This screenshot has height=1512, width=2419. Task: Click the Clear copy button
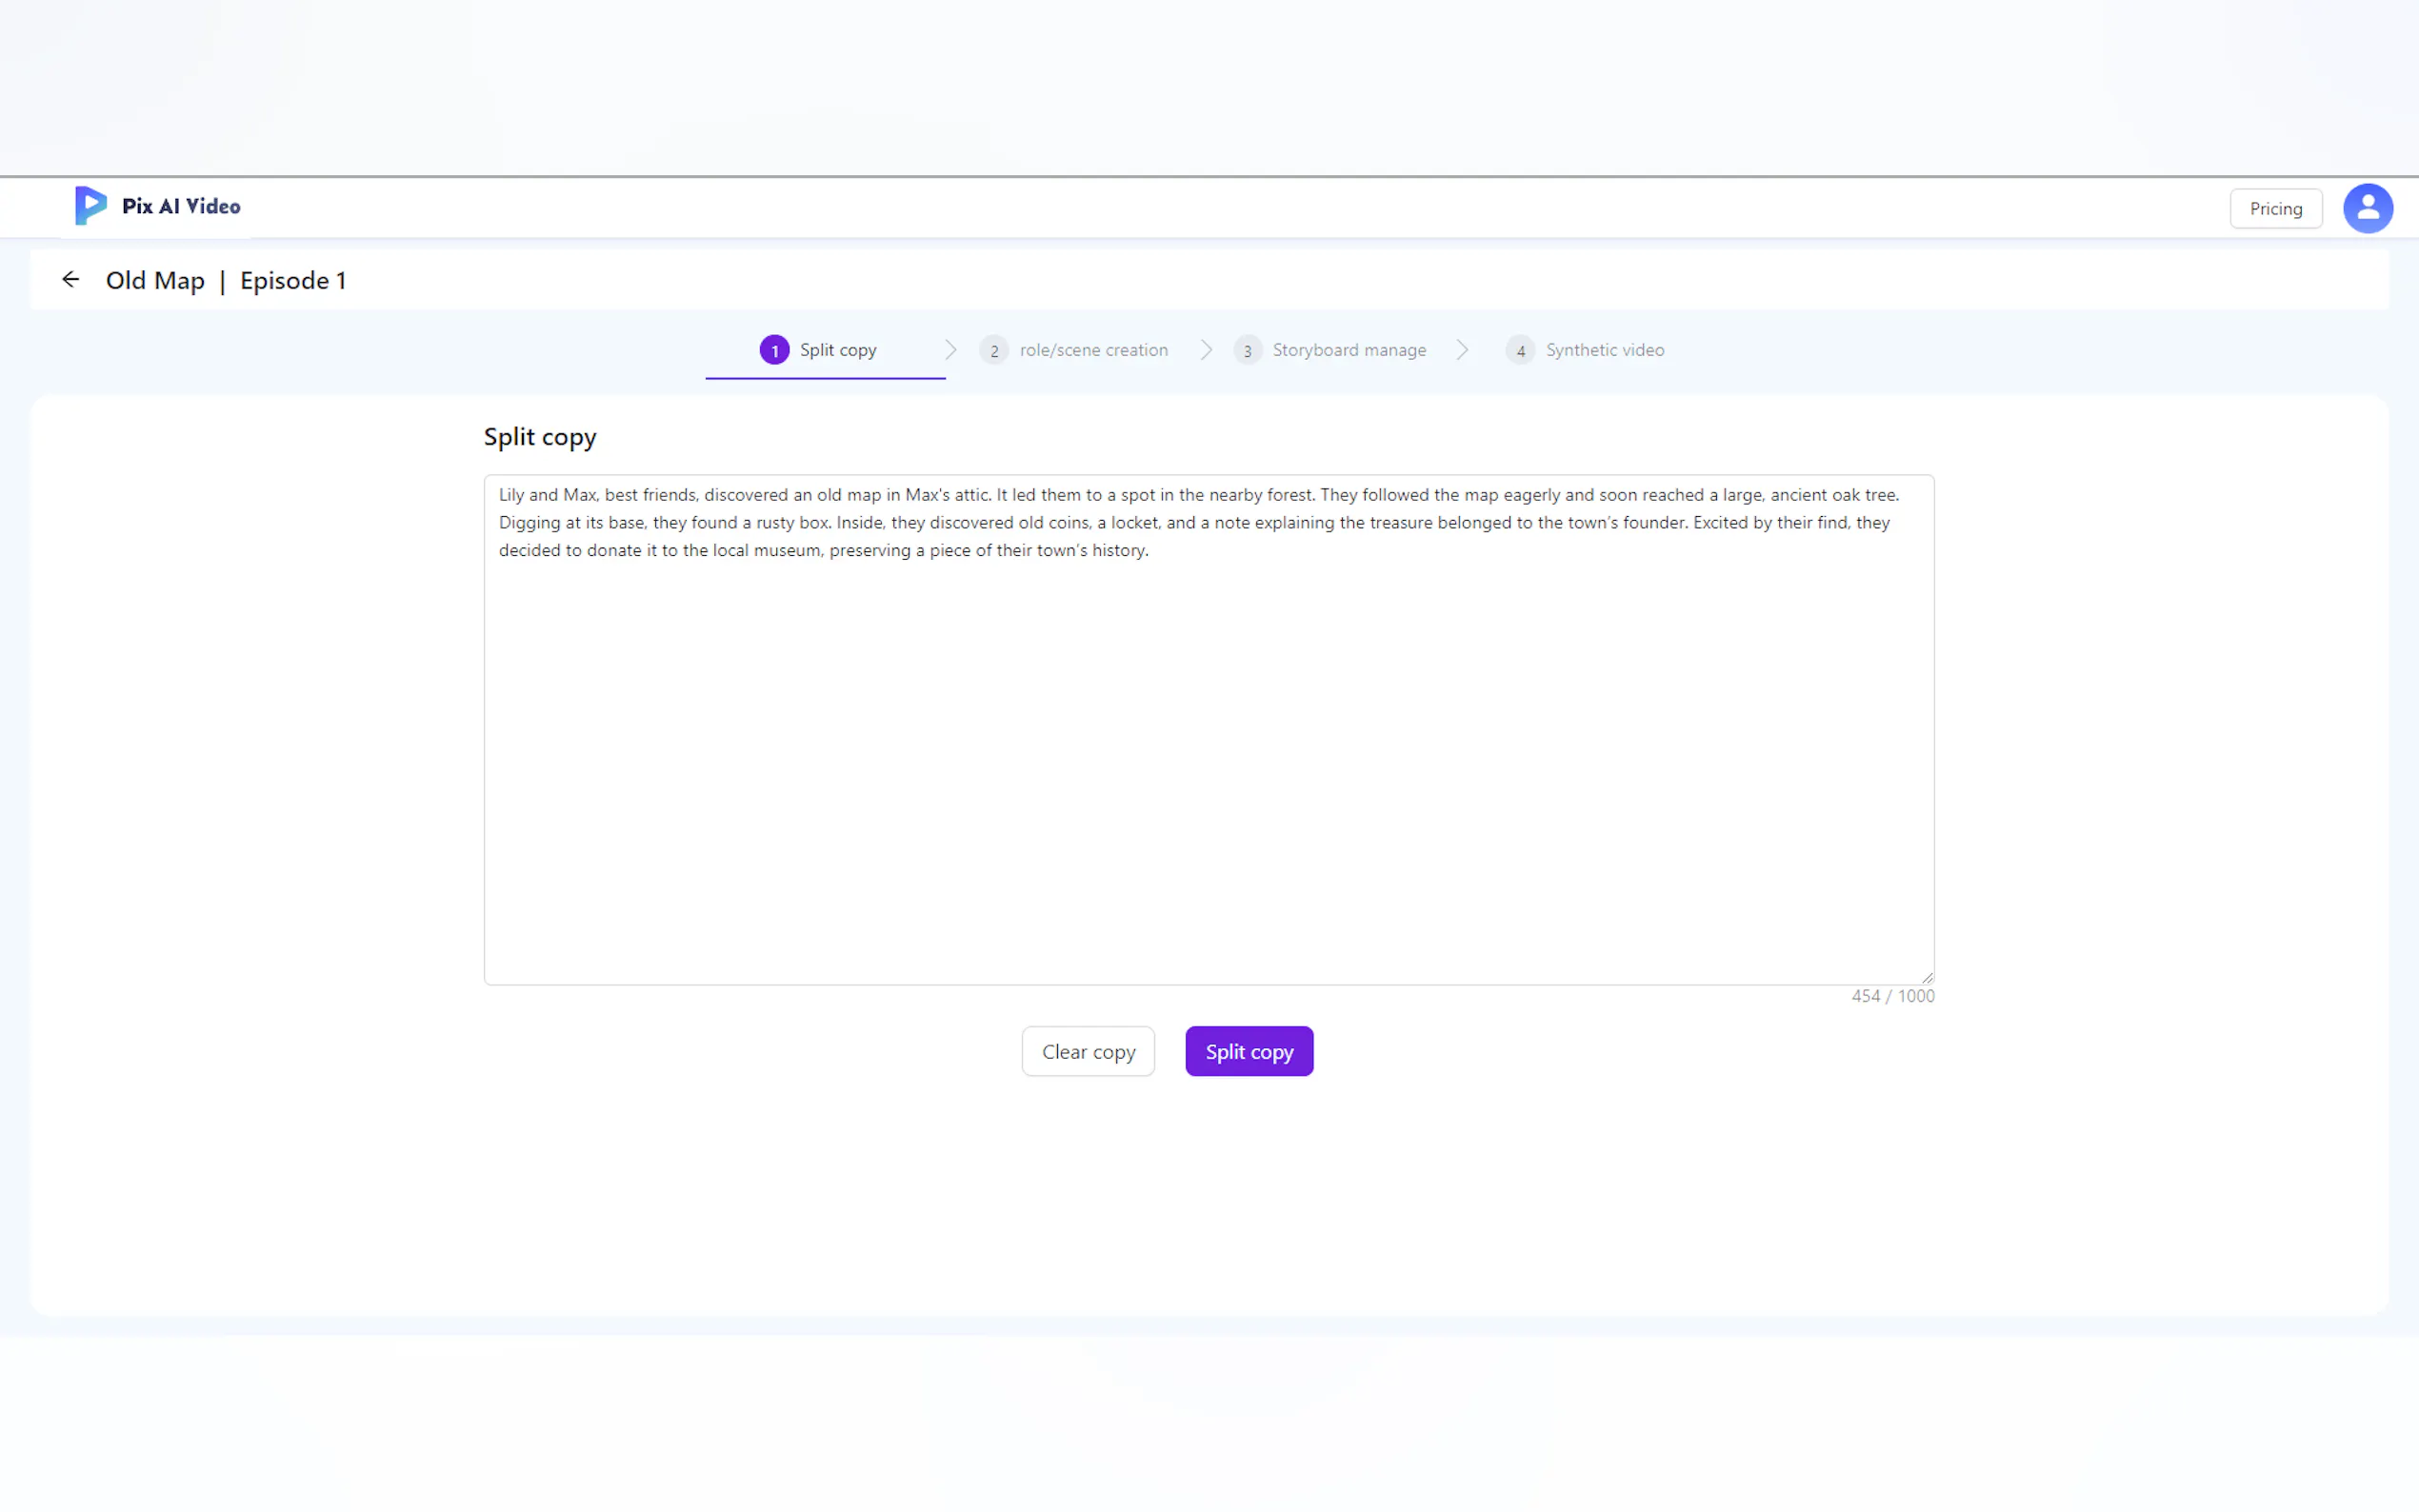(x=1088, y=1051)
